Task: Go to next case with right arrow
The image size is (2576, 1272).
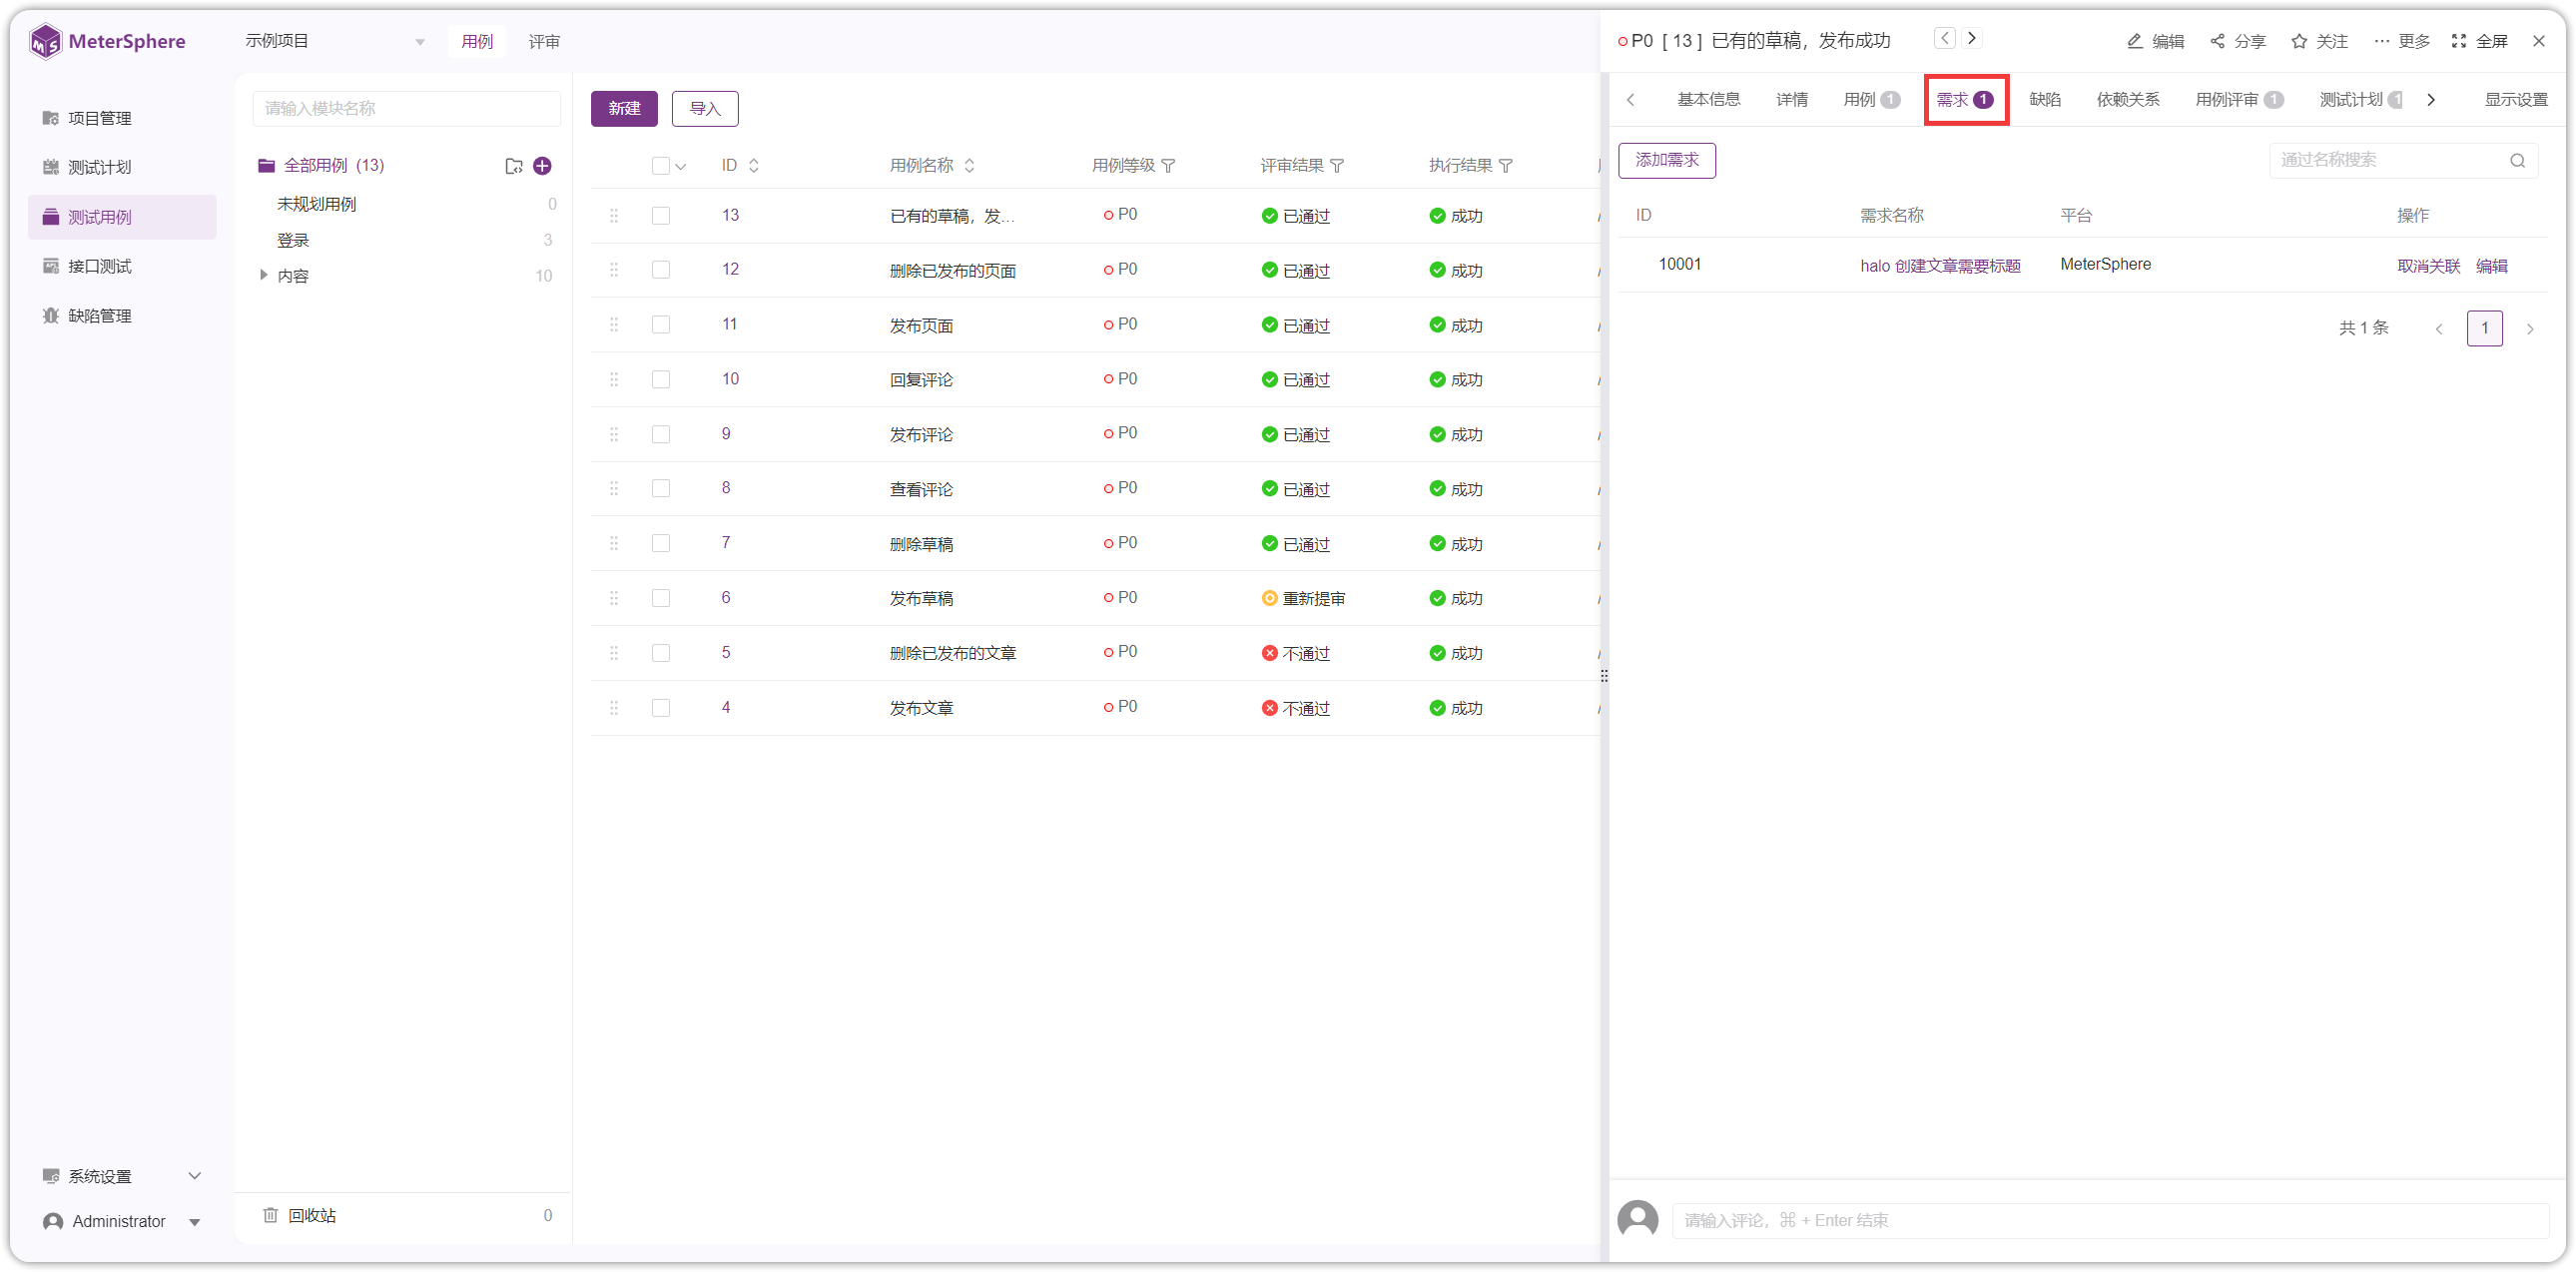Action: [1972, 38]
